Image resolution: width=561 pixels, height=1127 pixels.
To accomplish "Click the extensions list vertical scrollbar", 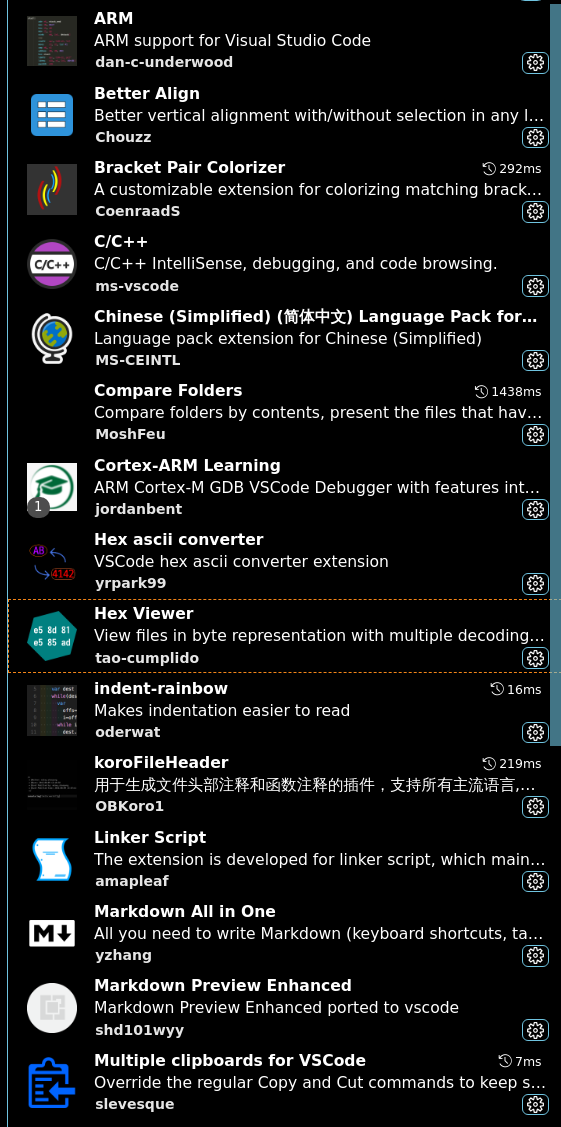I will [x=555, y=374].
